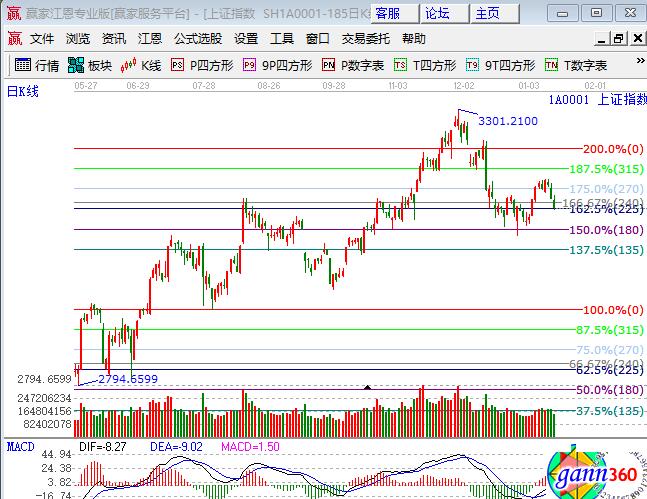Select the 9P四方形 tool

coord(276,66)
